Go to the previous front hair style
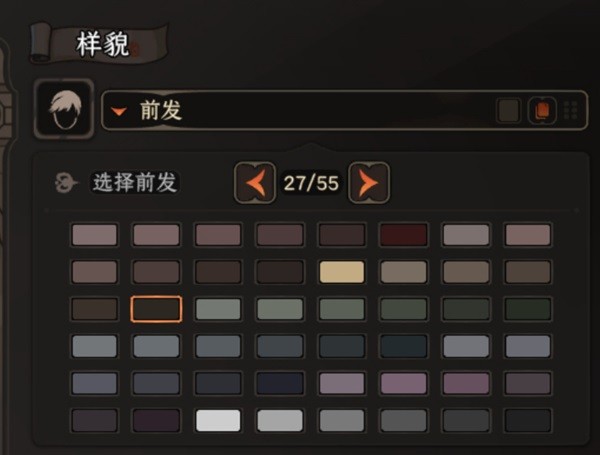The height and width of the screenshot is (455, 600). (x=255, y=183)
